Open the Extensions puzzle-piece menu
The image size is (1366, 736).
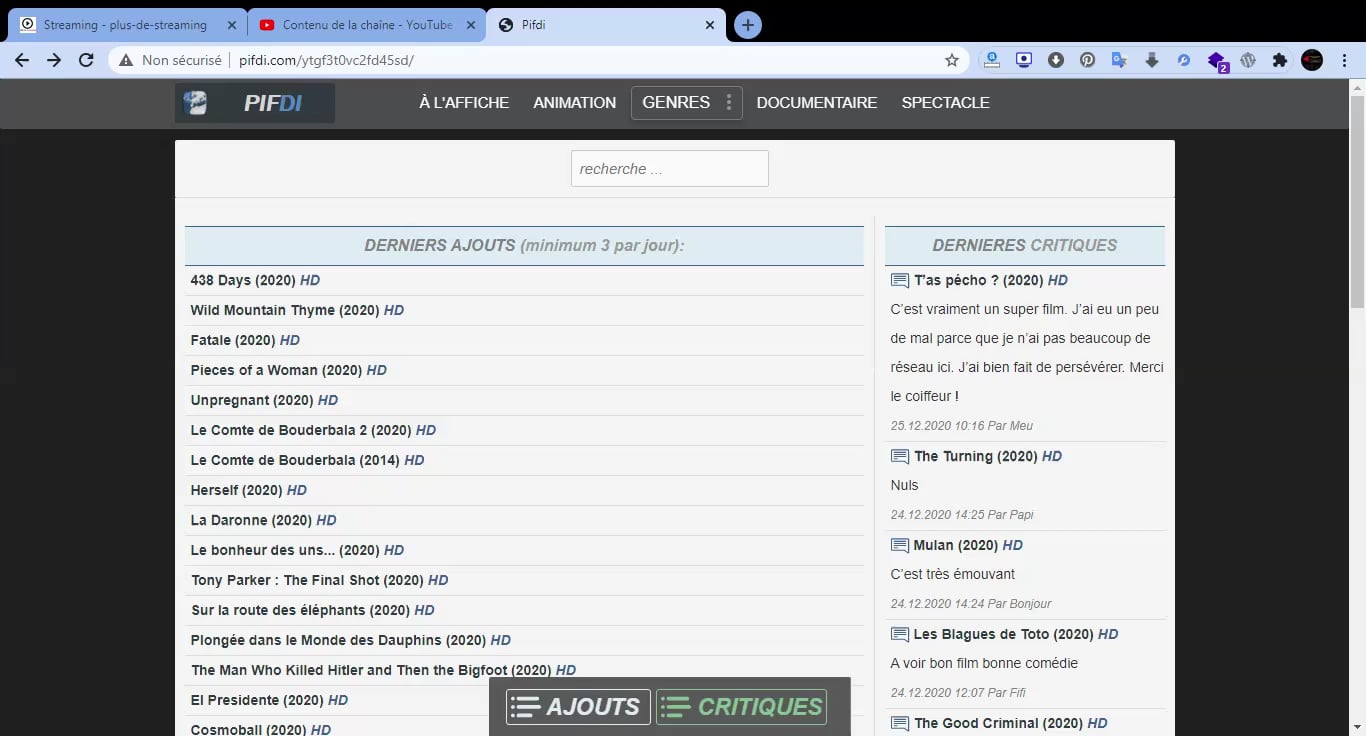pyautogui.click(x=1279, y=60)
